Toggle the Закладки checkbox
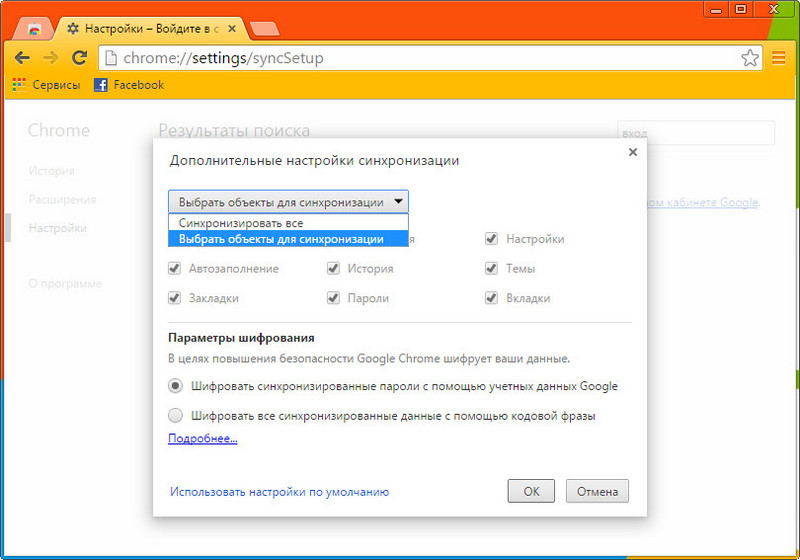Image resolution: width=800 pixels, height=560 pixels. pos(174,298)
